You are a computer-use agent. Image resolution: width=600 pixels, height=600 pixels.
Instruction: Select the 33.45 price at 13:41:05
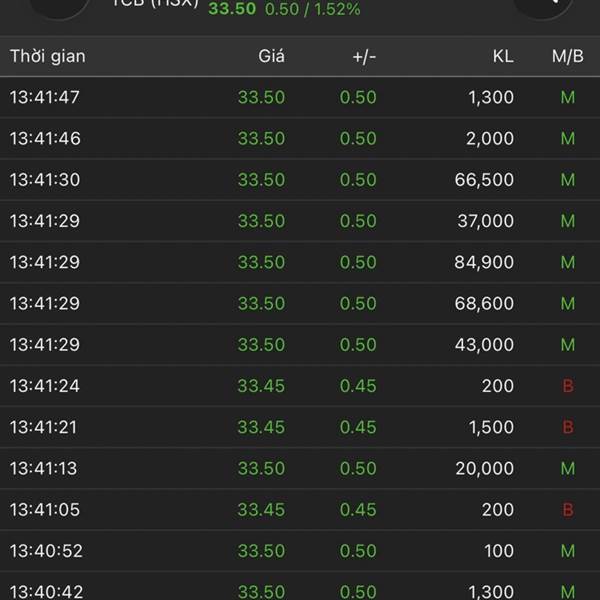[261, 510]
